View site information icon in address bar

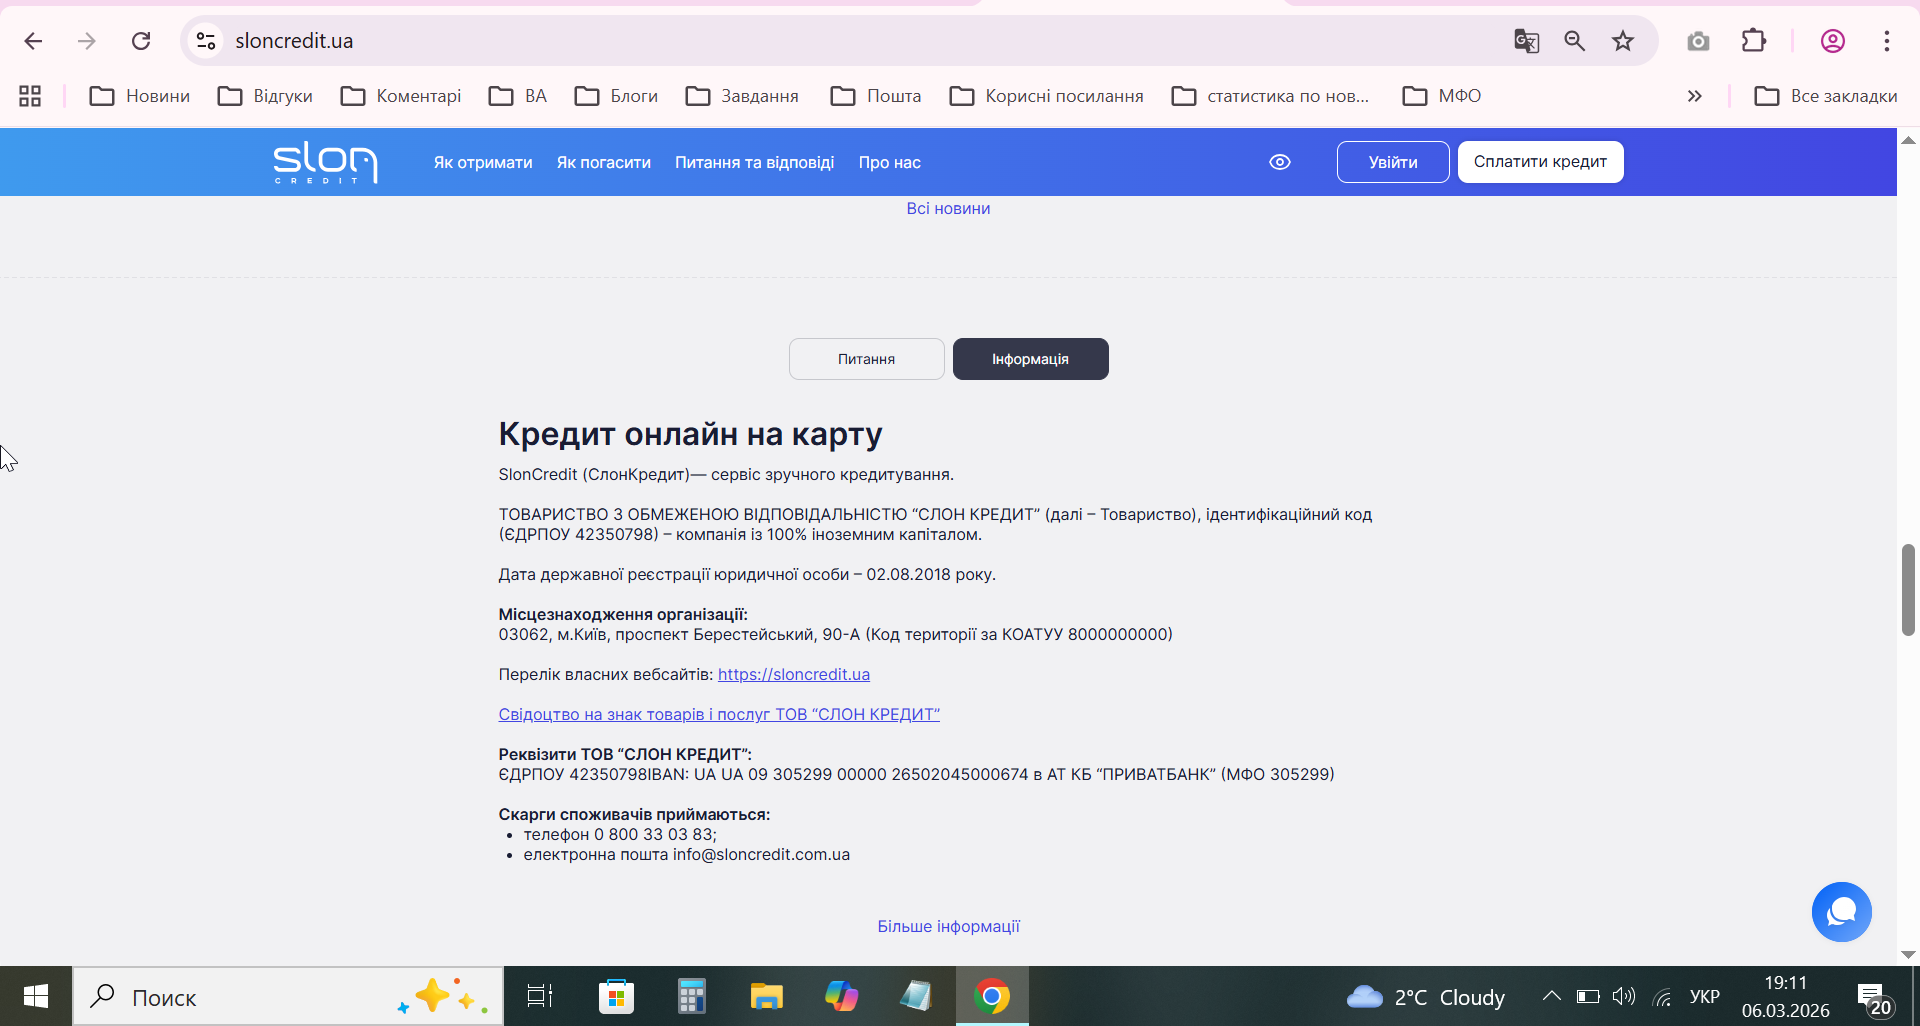pyautogui.click(x=206, y=41)
